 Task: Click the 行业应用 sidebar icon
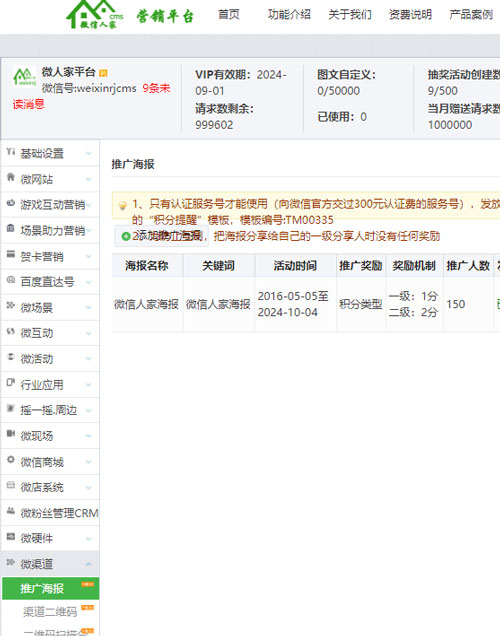[11, 382]
